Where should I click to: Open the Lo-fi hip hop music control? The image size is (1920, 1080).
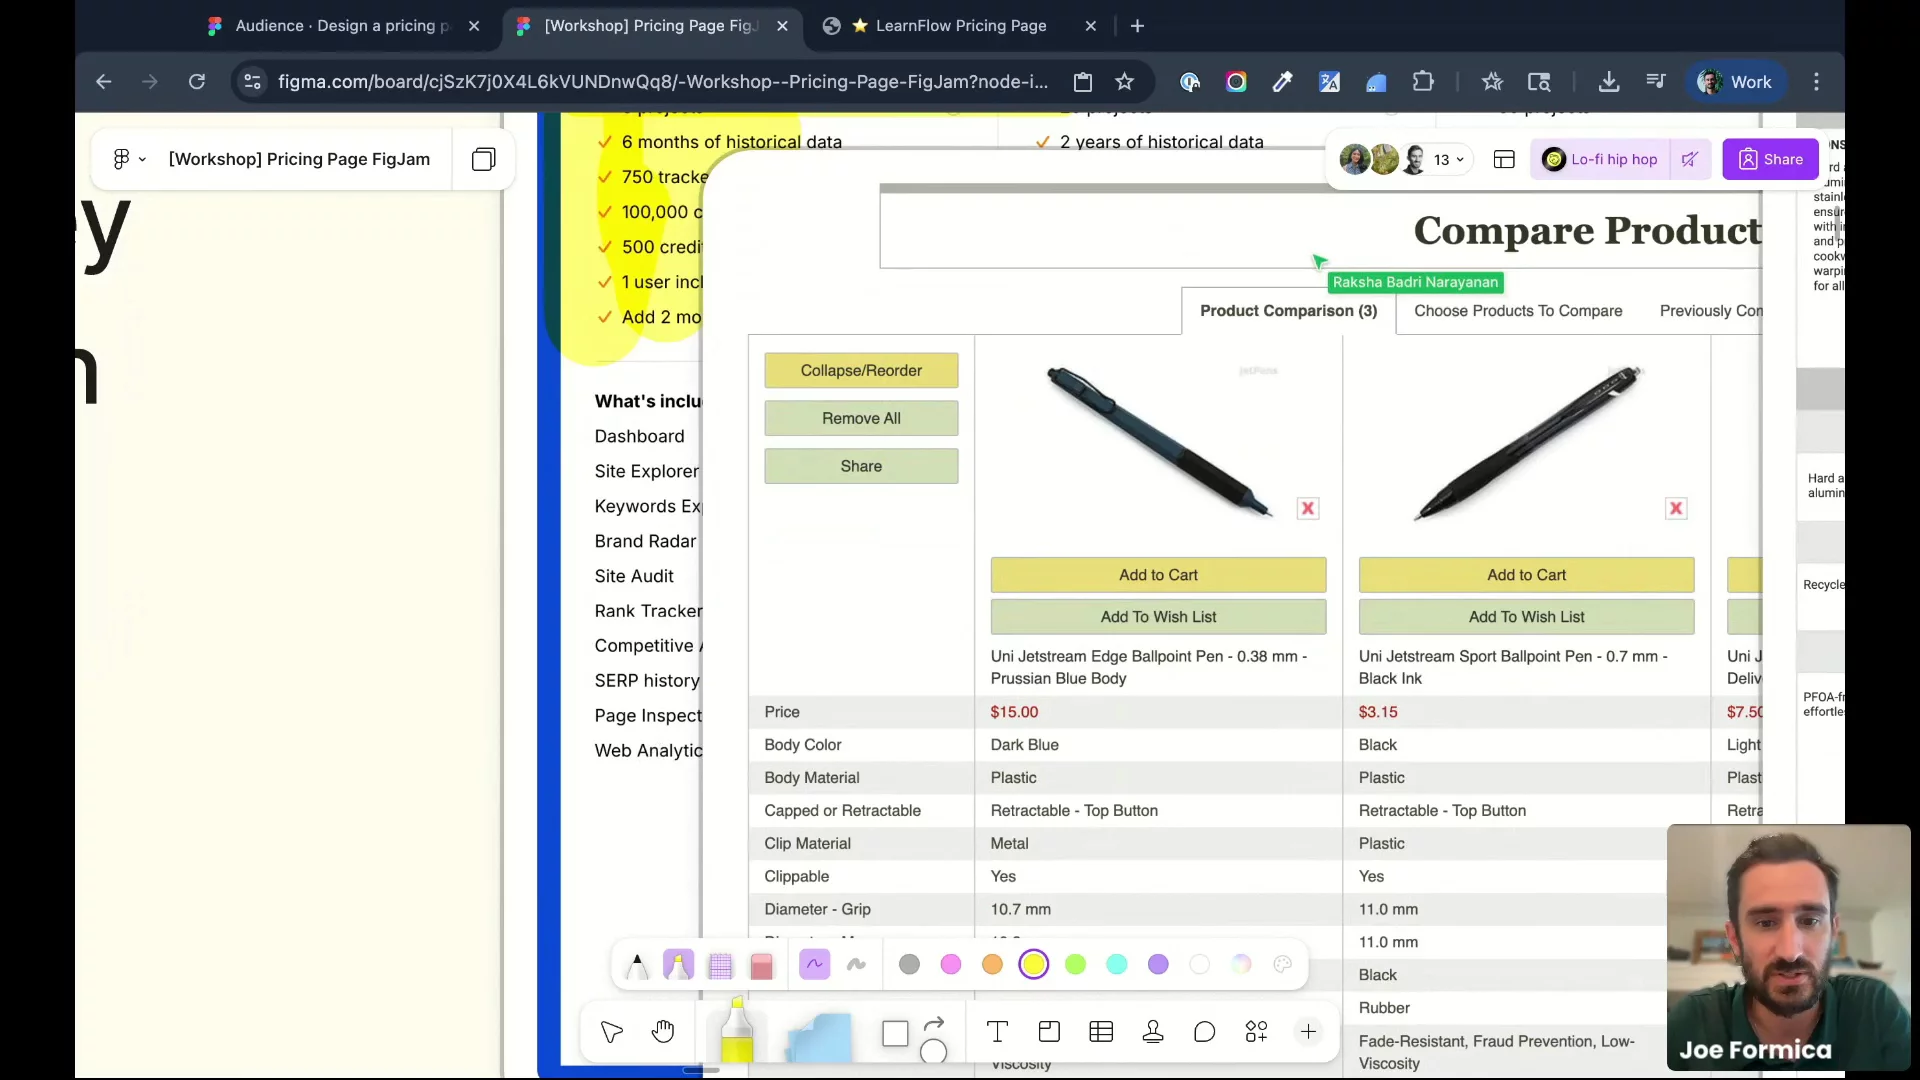tap(1600, 160)
